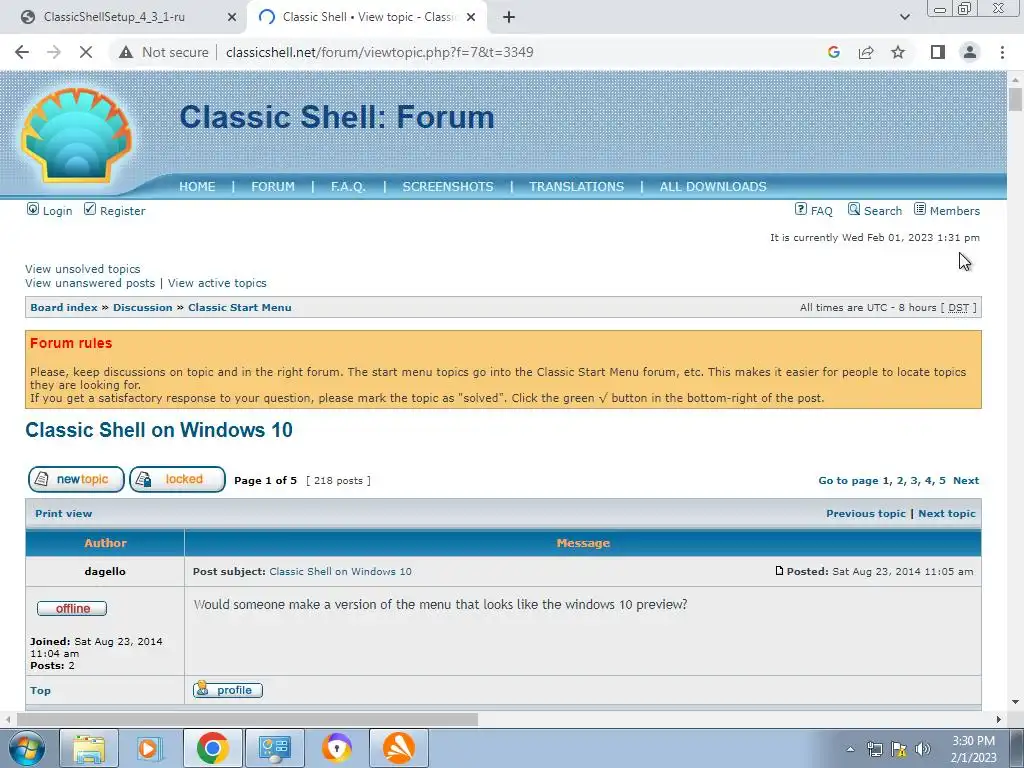Open the side panel icon
The height and width of the screenshot is (768, 1024).
pos(938,52)
